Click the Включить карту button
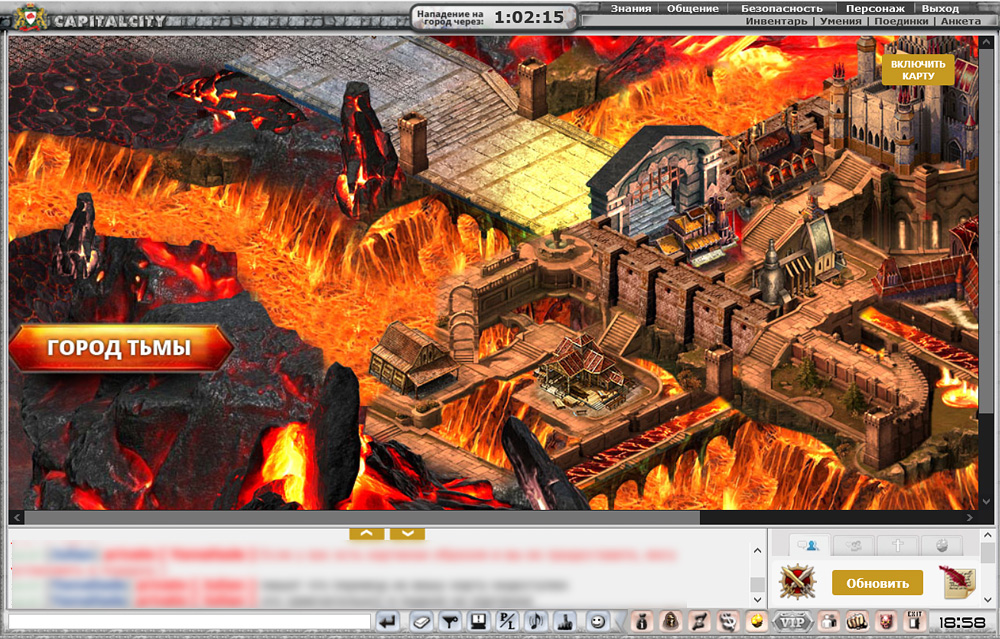This screenshot has height=639, width=1000. click(x=917, y=69)
